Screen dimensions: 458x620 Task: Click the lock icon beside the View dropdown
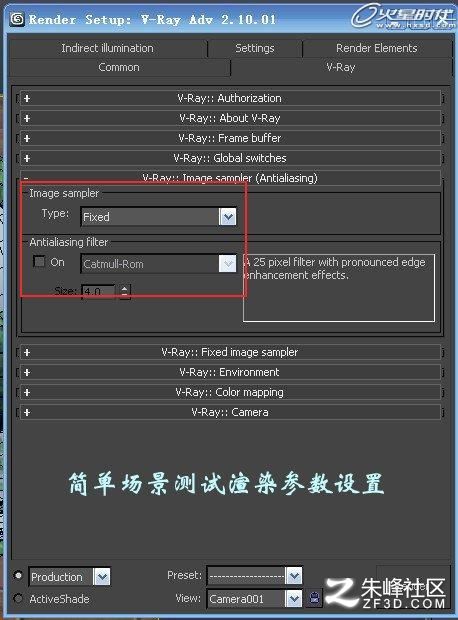coord(315,598)
